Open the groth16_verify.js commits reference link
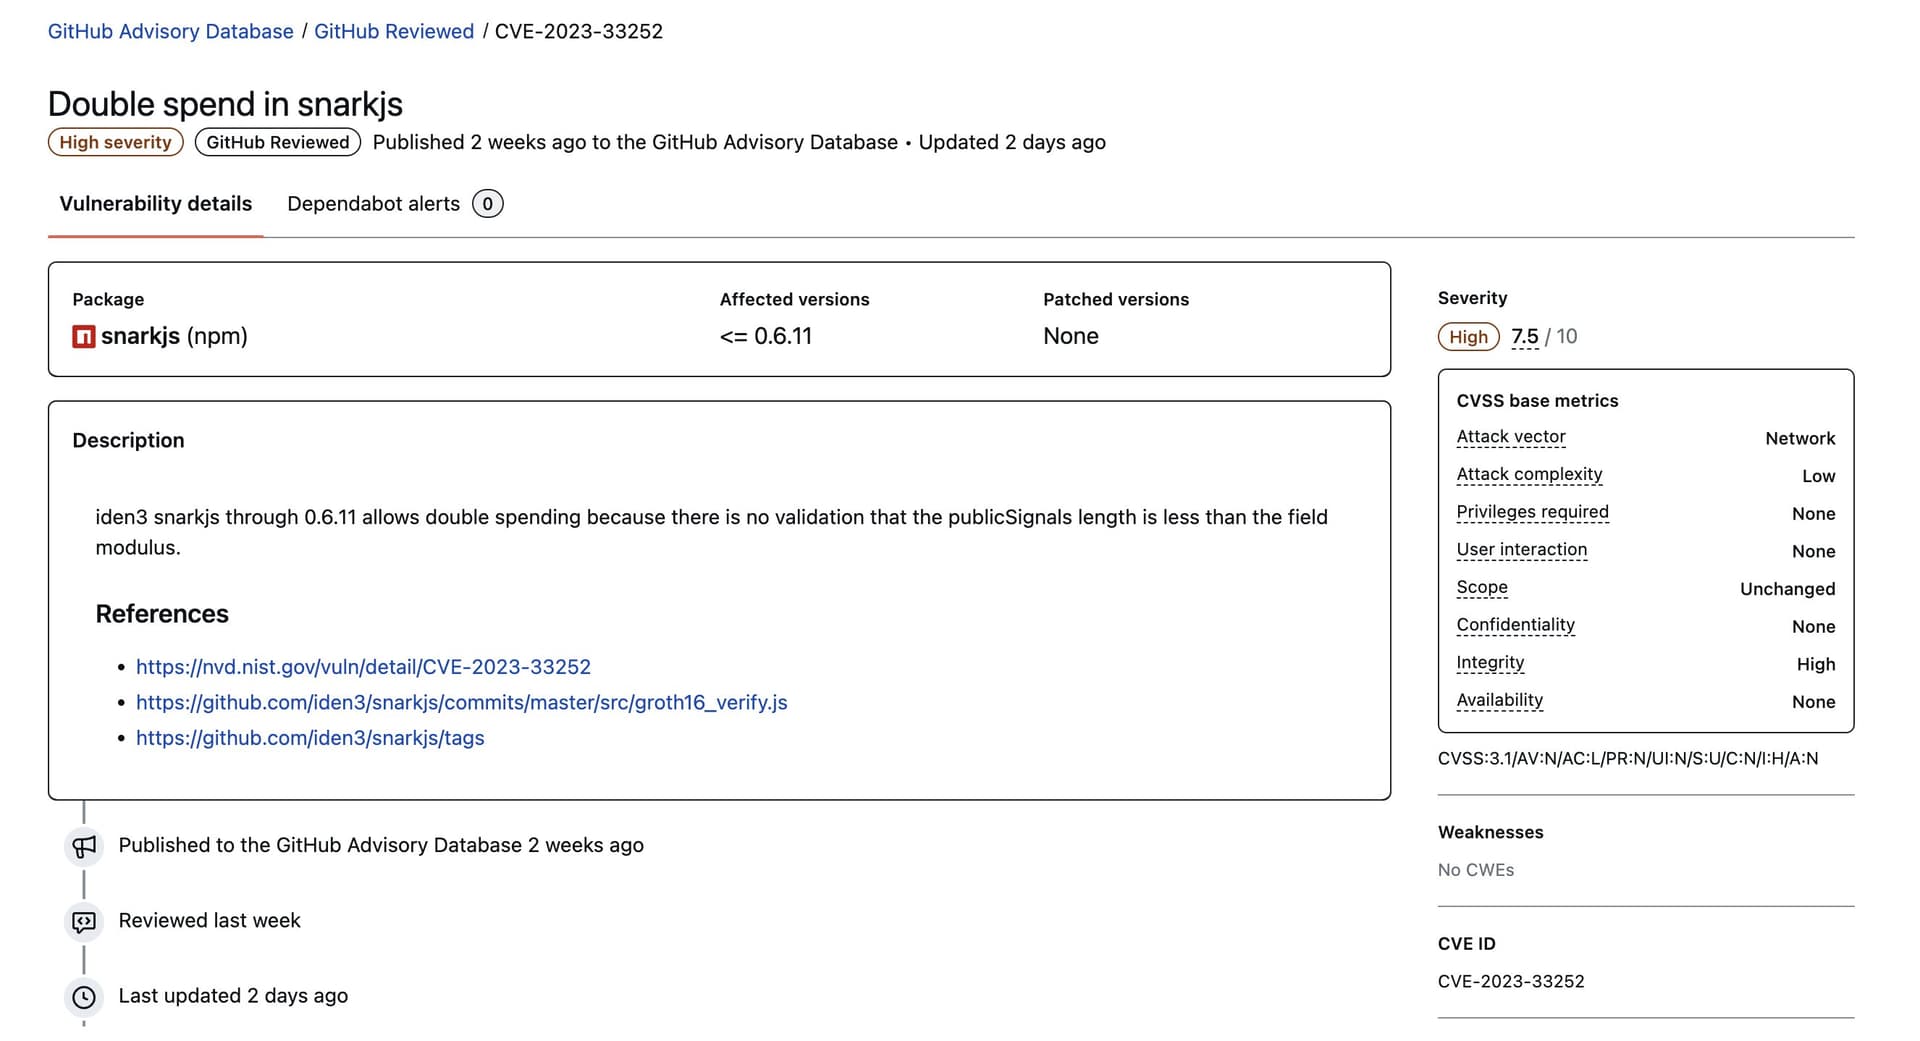This screenshot has height=1041, width=1920. pyautogui.click(x=462, y=703)
